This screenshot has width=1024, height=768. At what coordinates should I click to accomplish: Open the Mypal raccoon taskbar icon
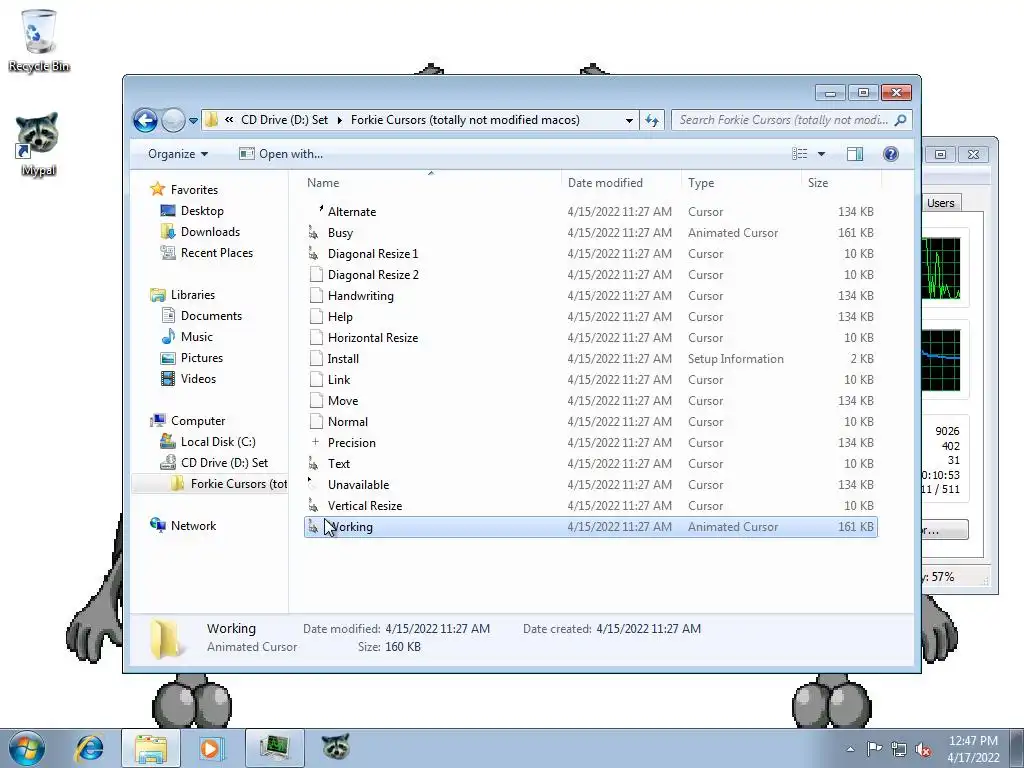pos(336,747)
